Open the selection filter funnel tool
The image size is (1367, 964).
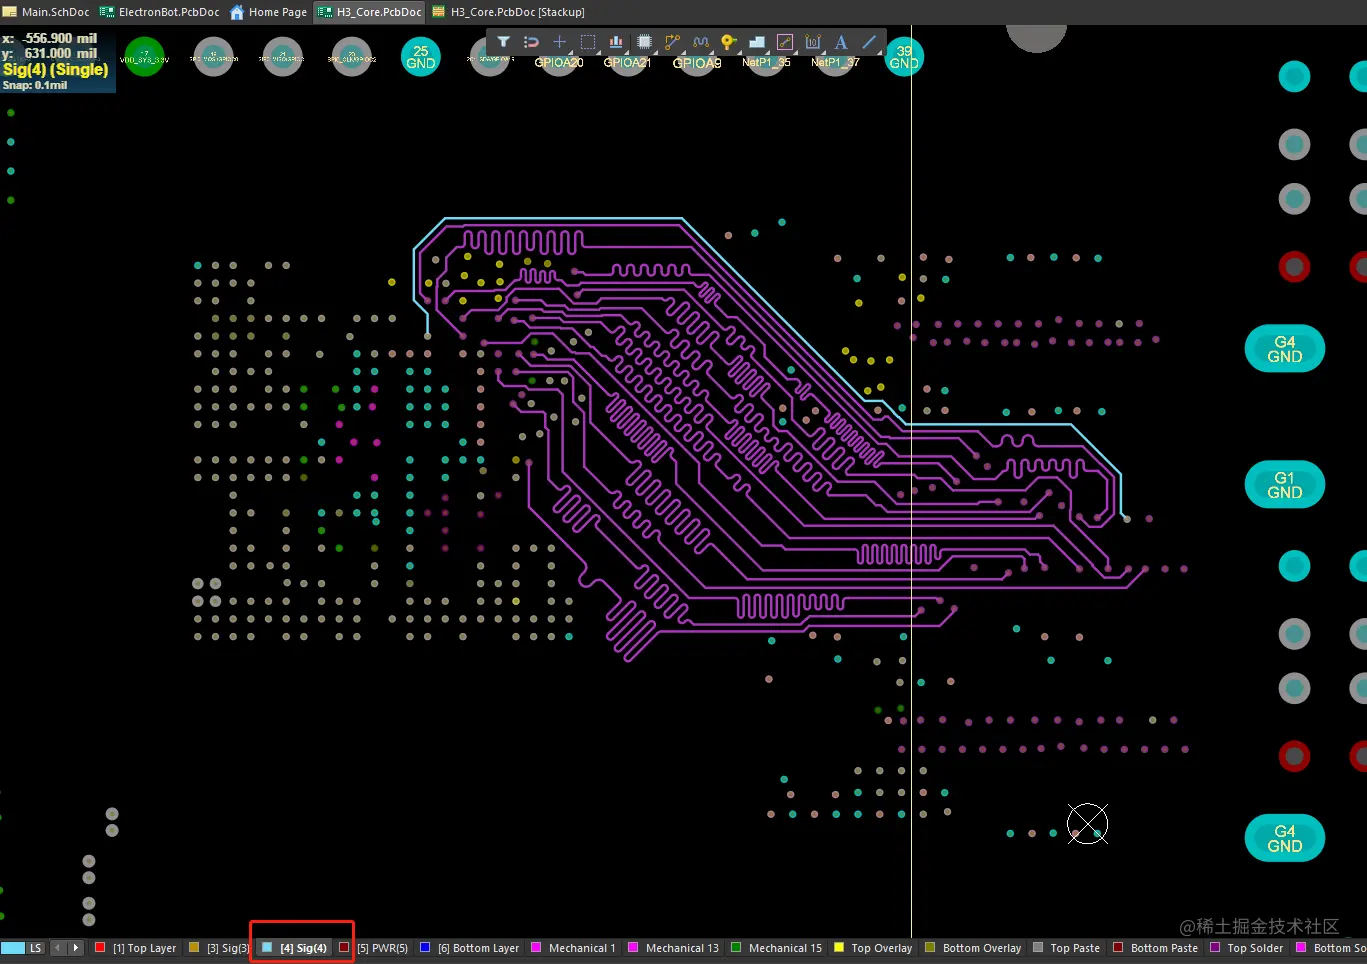(x=503, y=42)
